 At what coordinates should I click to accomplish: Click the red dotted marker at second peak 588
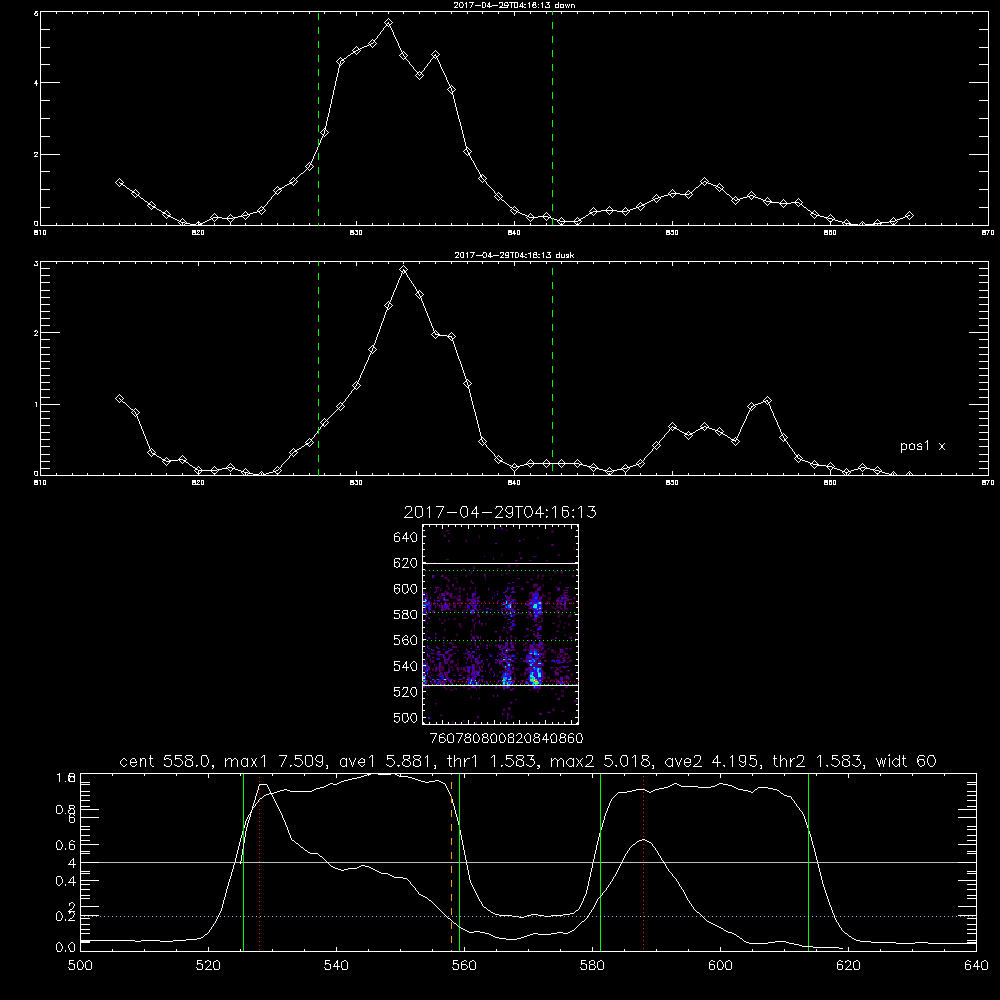[643, 862]
